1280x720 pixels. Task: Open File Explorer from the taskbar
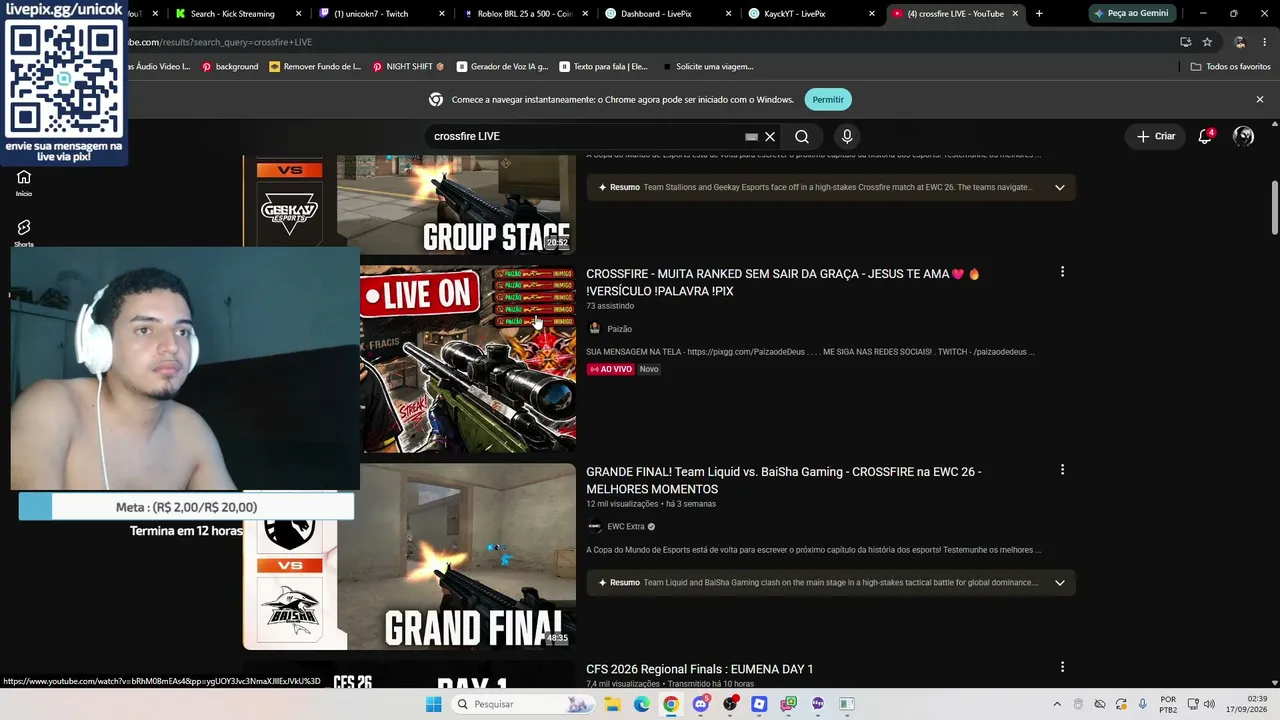(x=613, y=704)
